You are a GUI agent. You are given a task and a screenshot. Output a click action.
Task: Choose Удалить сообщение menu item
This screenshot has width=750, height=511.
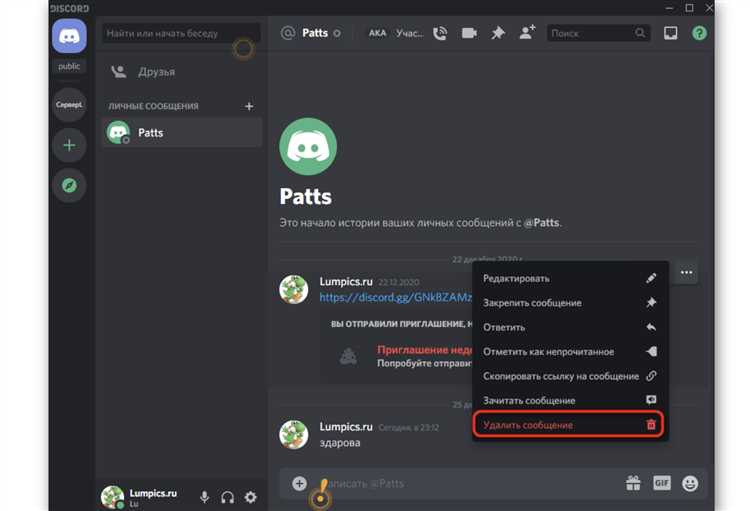(x=569, y=425)
